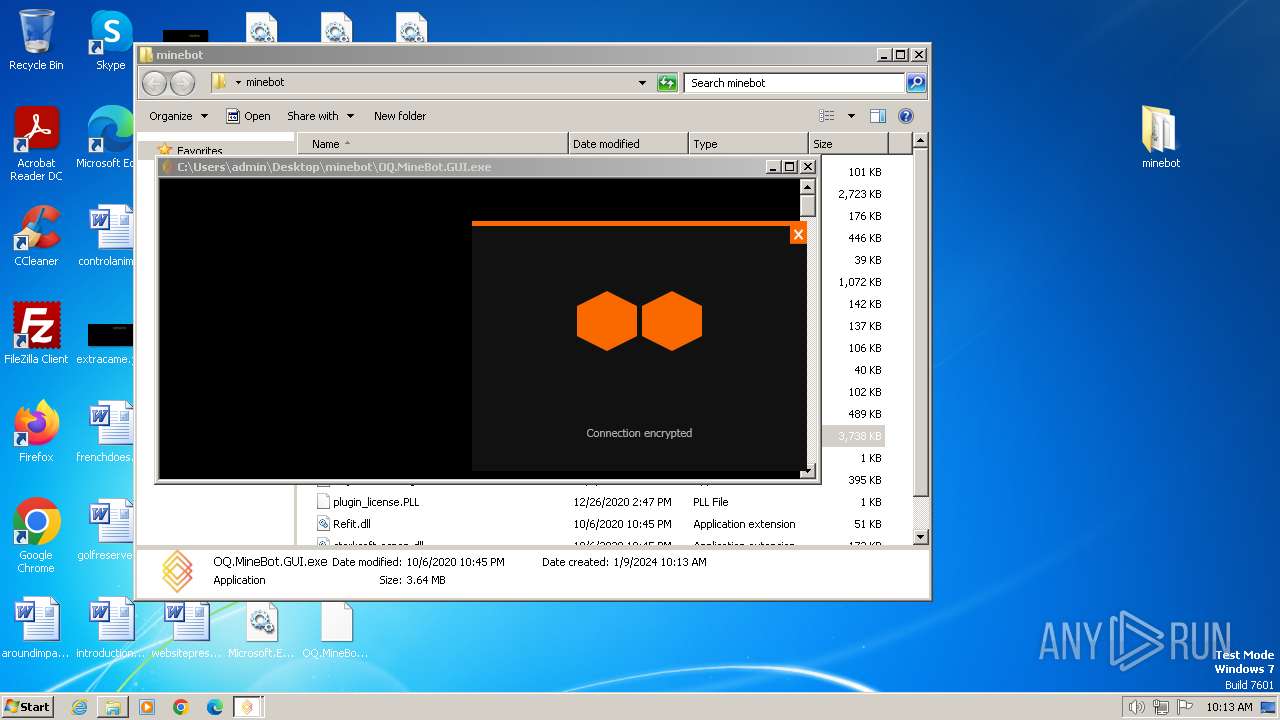Screen dimensions: 1280x720
Task: Open controlanim Word document icon
Action: (x=108, y=236)
